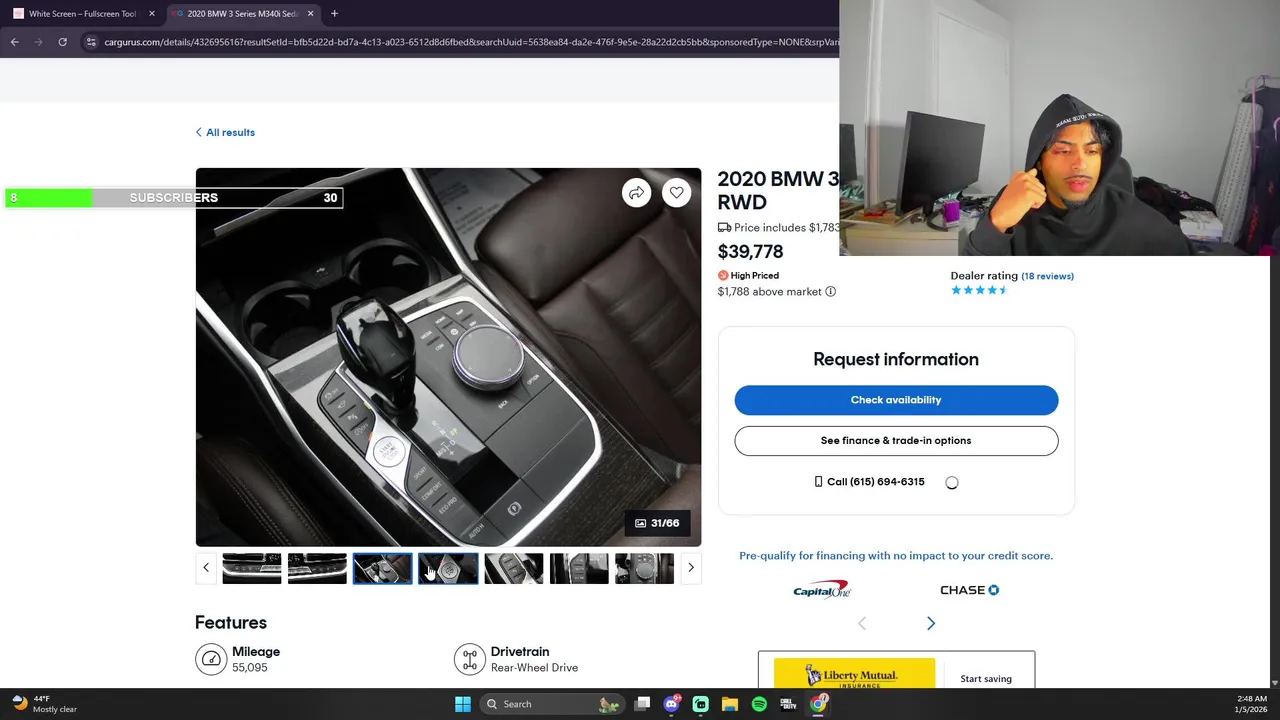
Task: Click the Chase logo
Action: [969, 590]
